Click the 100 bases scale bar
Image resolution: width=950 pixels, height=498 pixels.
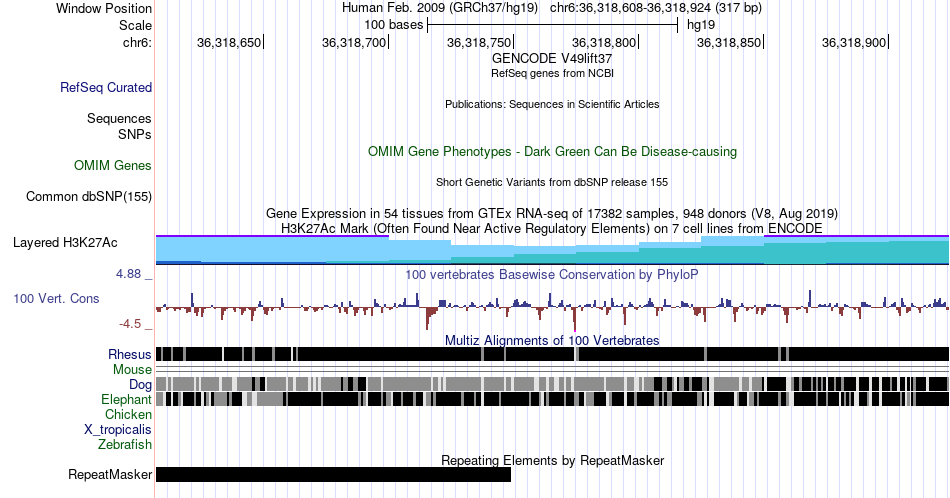553,25
